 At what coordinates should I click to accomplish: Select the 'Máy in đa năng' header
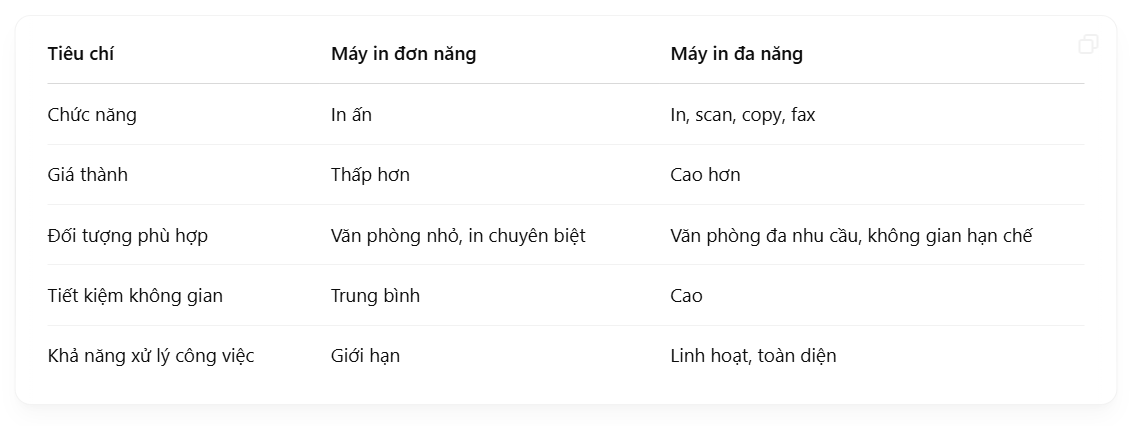pyautogui.click(x=736, y=54)
